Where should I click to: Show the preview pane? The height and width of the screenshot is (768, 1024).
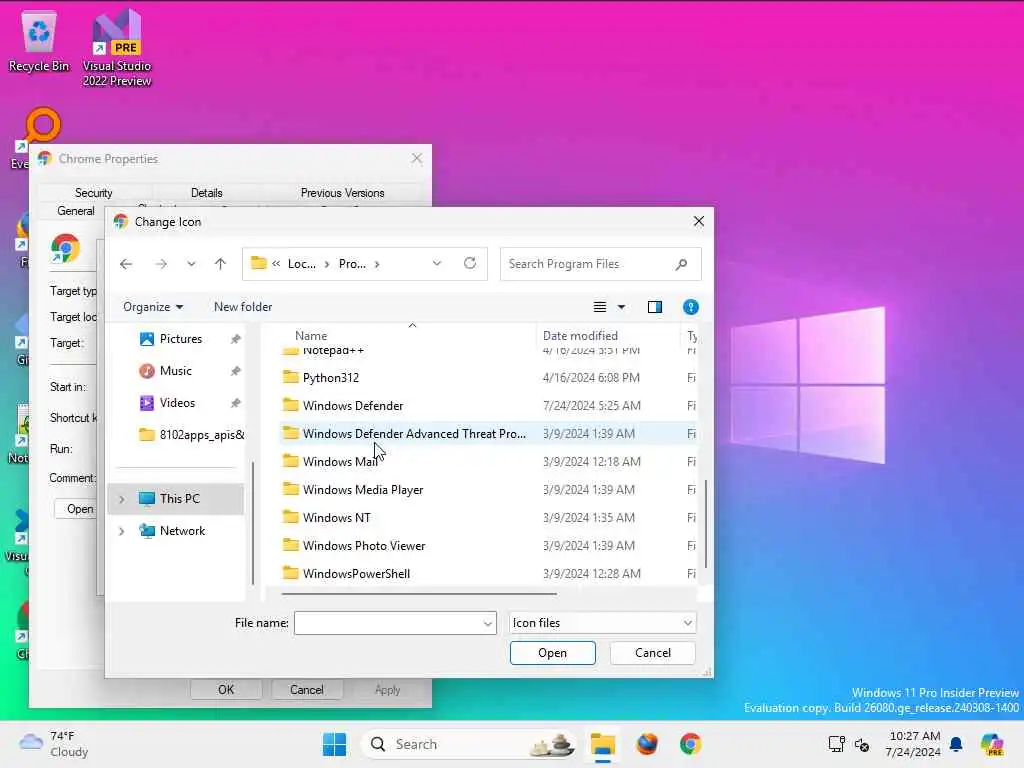tap(654, 307)
